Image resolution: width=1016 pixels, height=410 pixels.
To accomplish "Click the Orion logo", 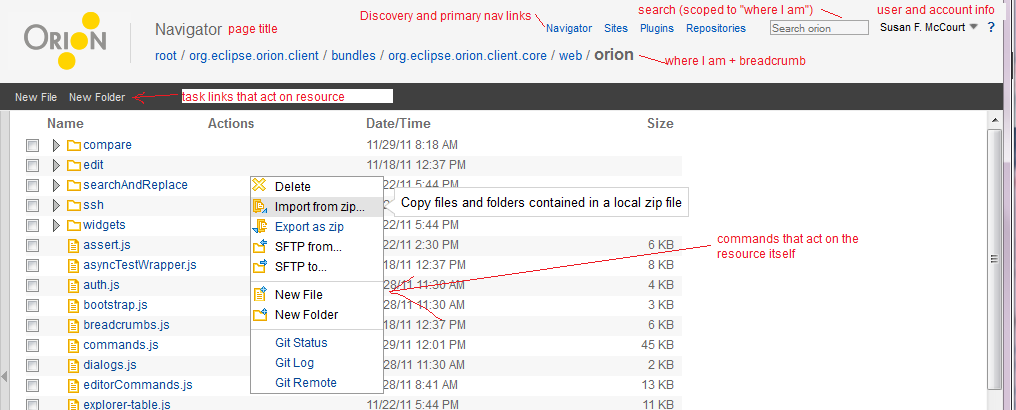I will point(65,41).
